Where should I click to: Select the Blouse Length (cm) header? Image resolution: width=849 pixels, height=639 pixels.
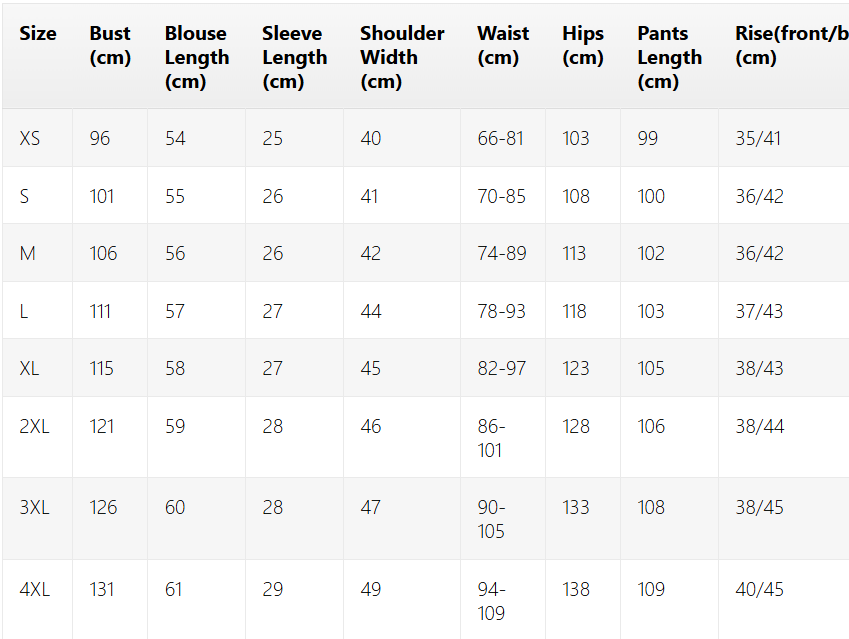197,57
